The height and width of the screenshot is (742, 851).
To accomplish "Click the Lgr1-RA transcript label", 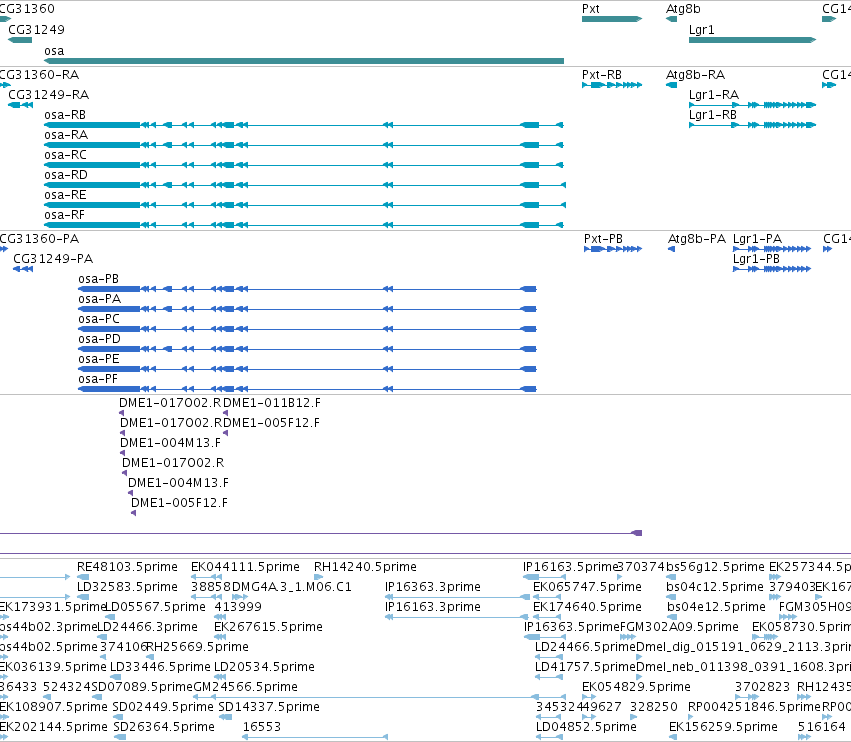I will (x=714, y=94).
